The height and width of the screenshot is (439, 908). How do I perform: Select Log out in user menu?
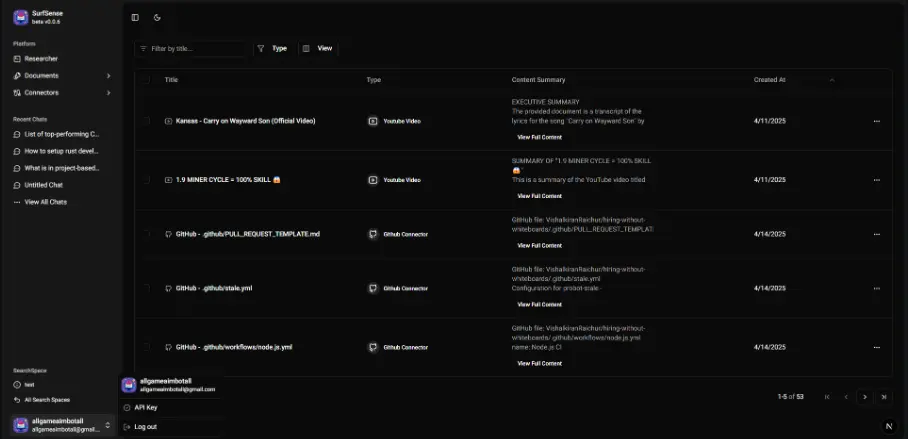pyautogui.click(x=145, y=427)
